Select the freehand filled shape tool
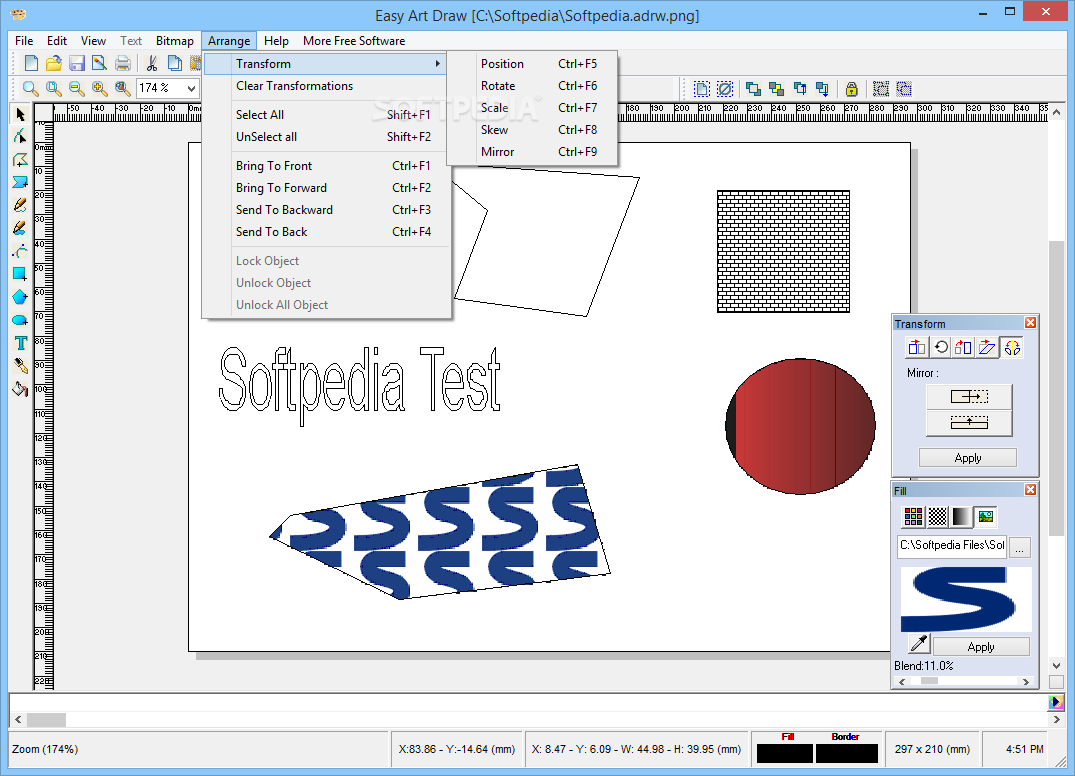The image size is (1075, 776). click(20, 228)
